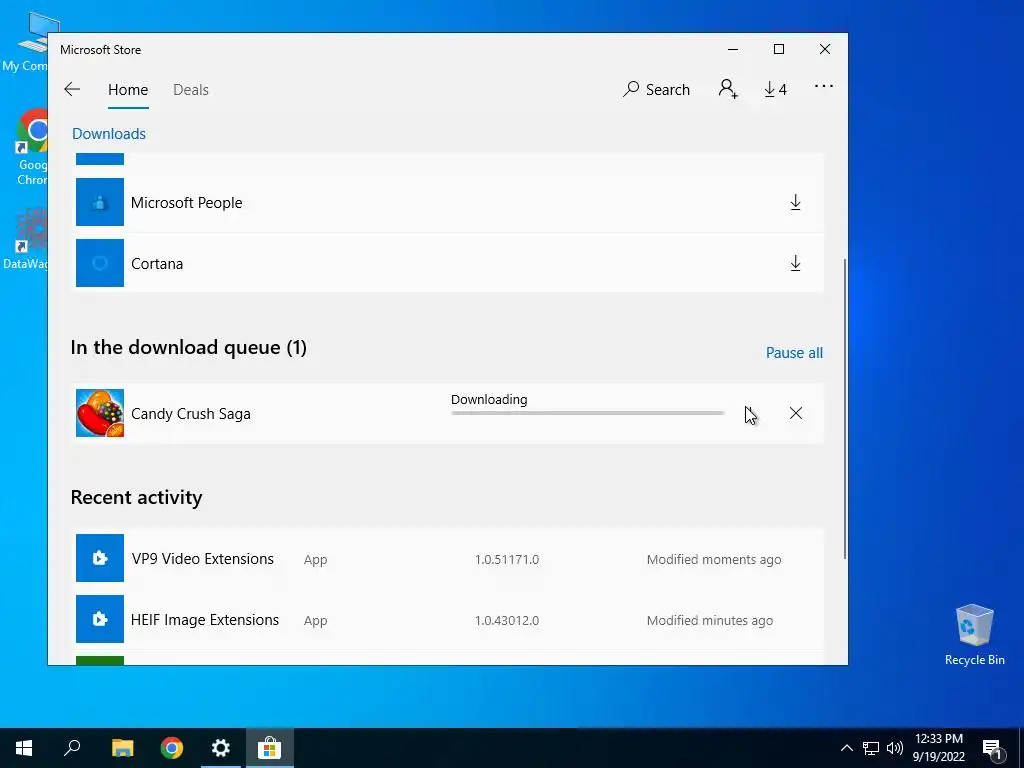
Task: Click Pause all link
Action: pyautogui.click(x=794, y=353)
